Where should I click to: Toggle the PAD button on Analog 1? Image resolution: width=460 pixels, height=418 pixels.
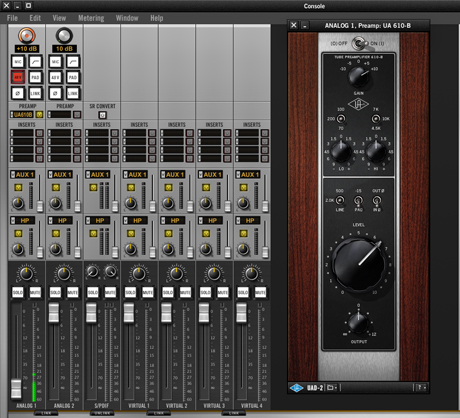point(35,77)
